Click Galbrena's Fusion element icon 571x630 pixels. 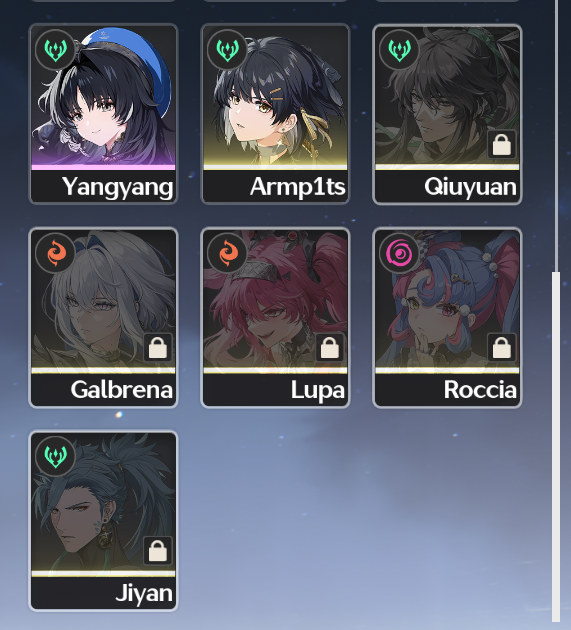coord(55,253)
